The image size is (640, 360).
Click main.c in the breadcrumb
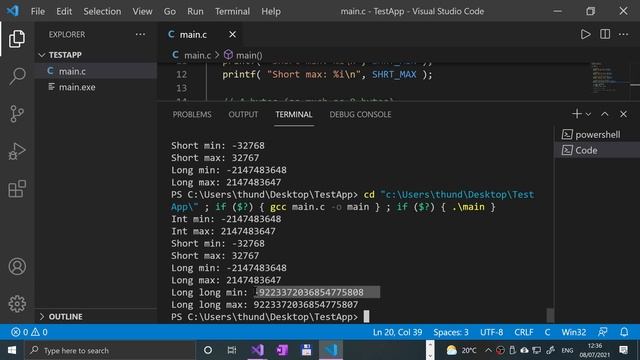click(x=197, y=55)
